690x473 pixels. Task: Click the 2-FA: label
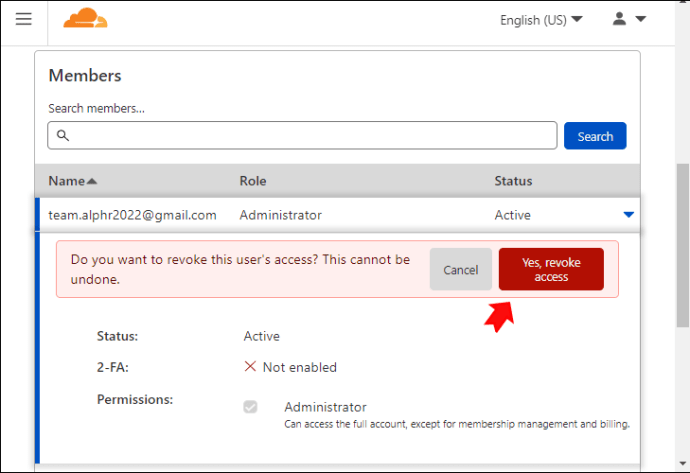tap(113, 367)
